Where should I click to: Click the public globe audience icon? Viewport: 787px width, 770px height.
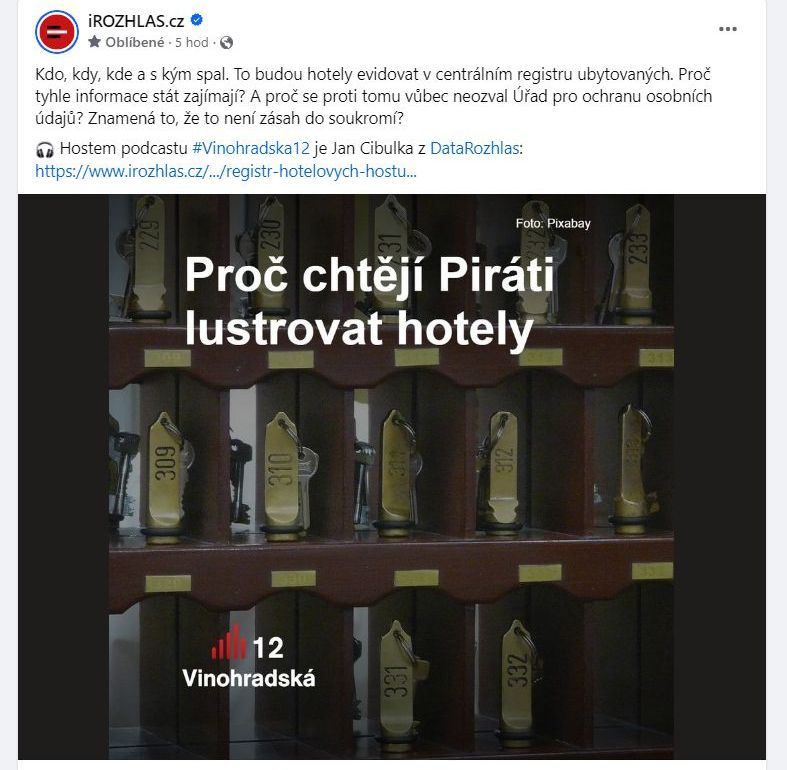(226, 43)
